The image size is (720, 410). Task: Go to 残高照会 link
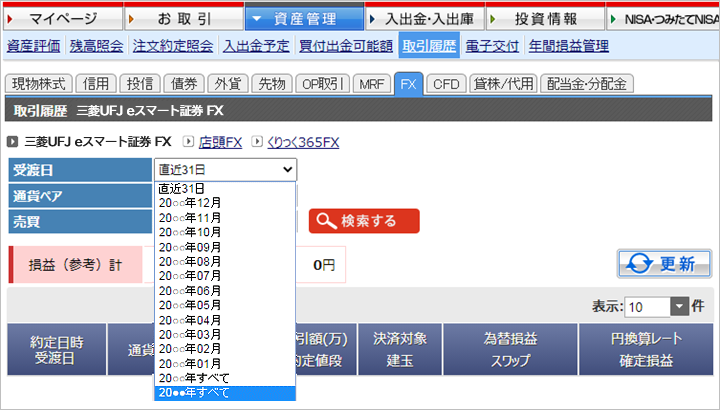pyautogui.click(x=96, y=46)
